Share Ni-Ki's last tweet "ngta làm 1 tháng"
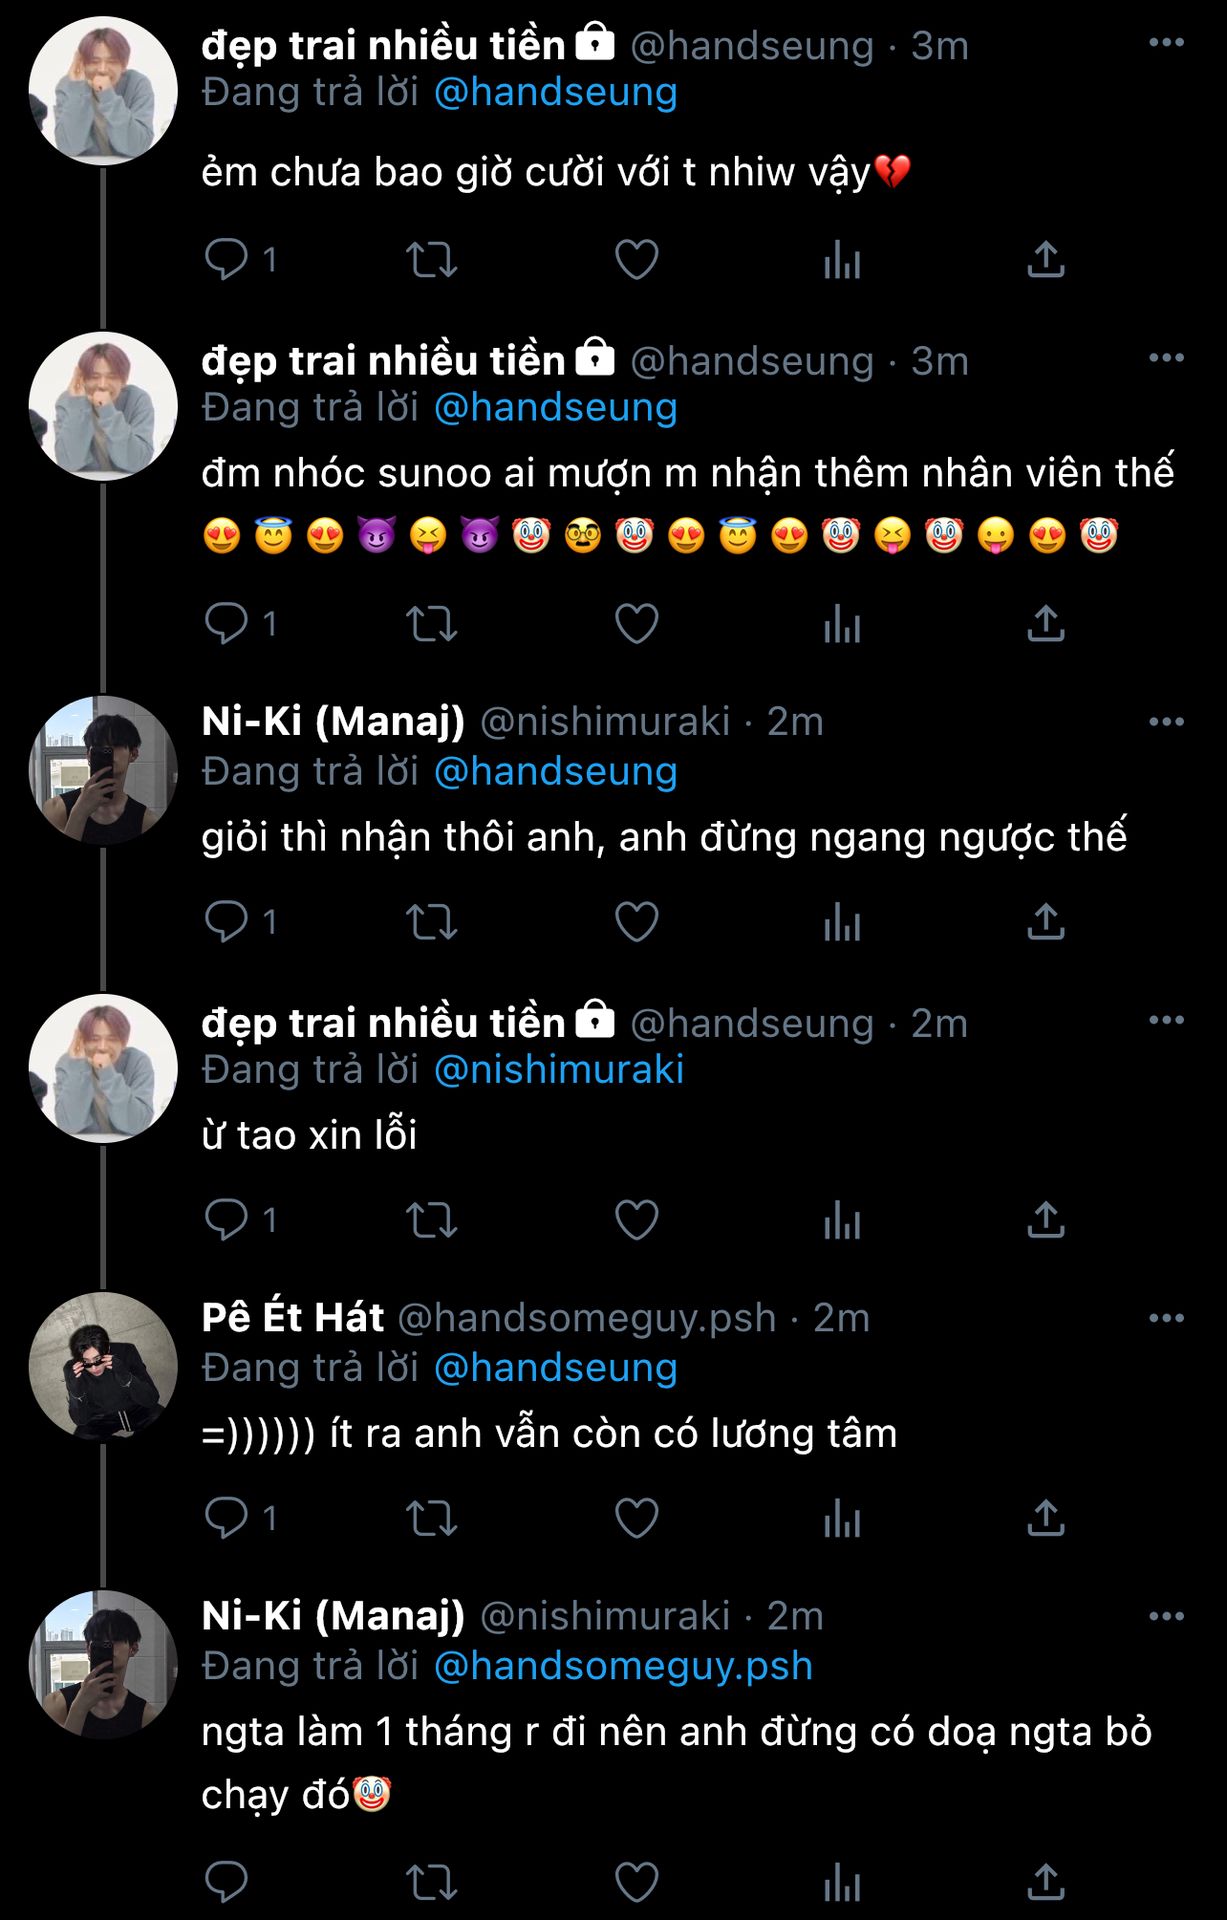The width and height of the screenshot is (1227, 1920). 1045,1882
